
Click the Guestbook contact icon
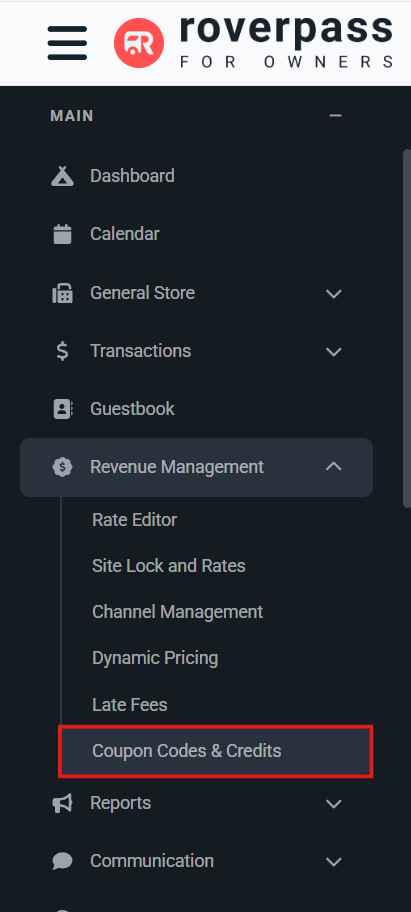(x=63, y=409)
